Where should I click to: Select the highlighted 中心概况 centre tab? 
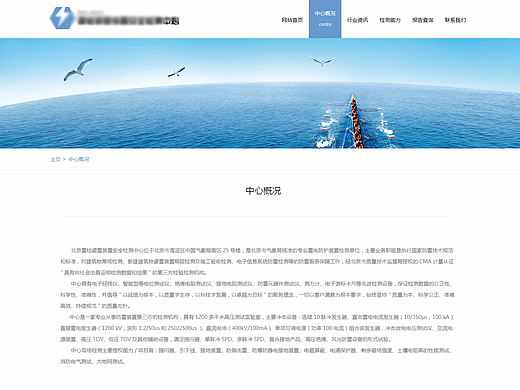click(x=325, y=19)
